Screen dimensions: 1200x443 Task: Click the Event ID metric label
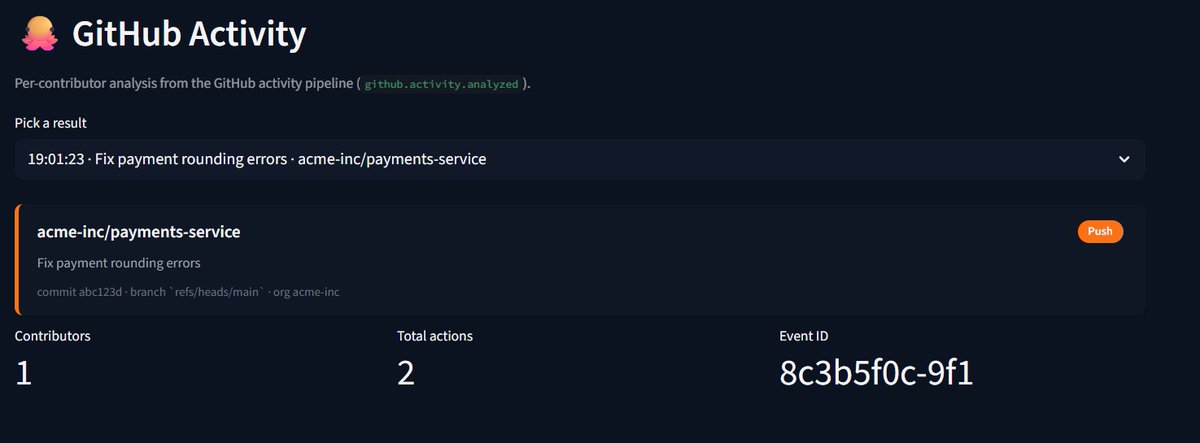click(803, 336)
